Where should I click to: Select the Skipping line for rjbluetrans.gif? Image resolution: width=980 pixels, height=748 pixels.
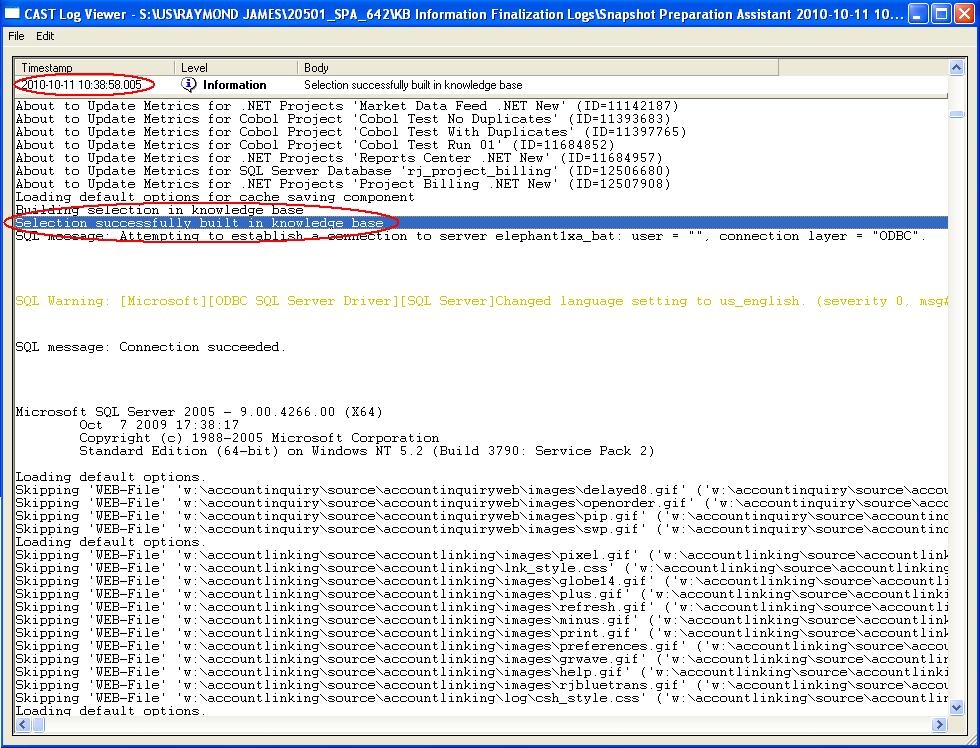481,685
